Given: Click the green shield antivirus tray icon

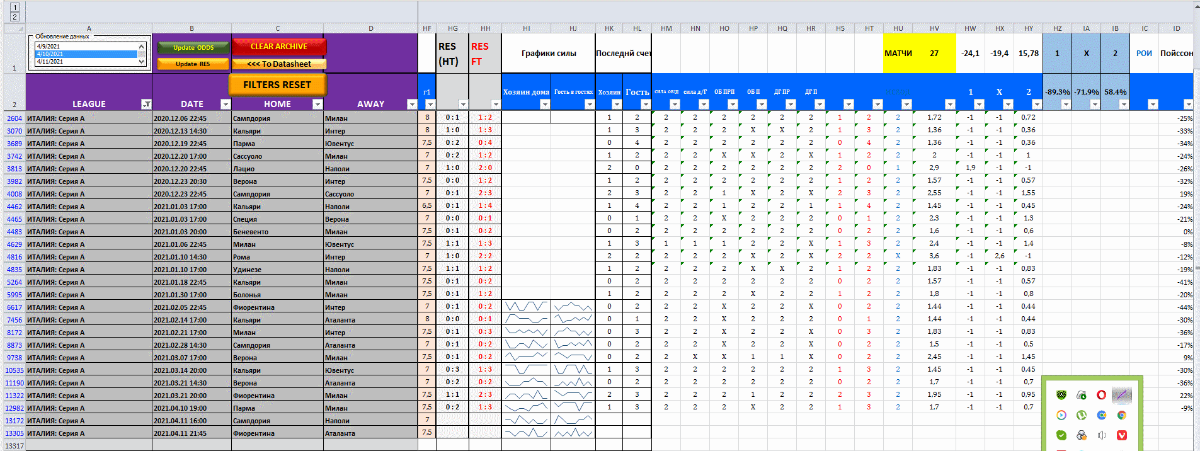Looking at the screenshot, I should click(x=1059, y=395).
